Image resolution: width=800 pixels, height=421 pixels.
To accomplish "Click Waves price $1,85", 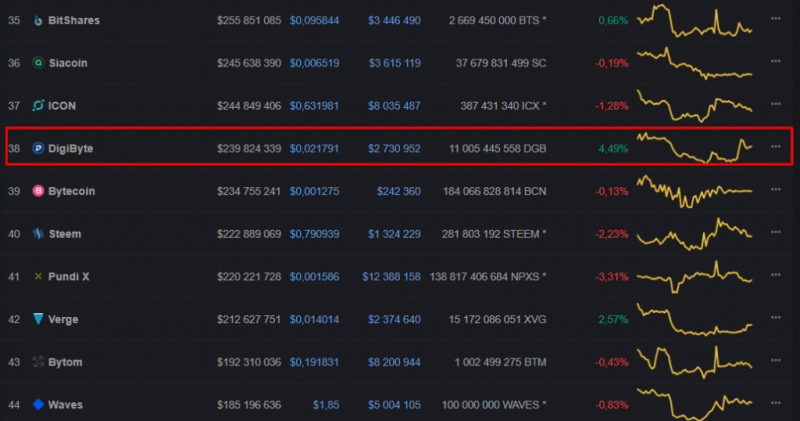I will (326, 405).
